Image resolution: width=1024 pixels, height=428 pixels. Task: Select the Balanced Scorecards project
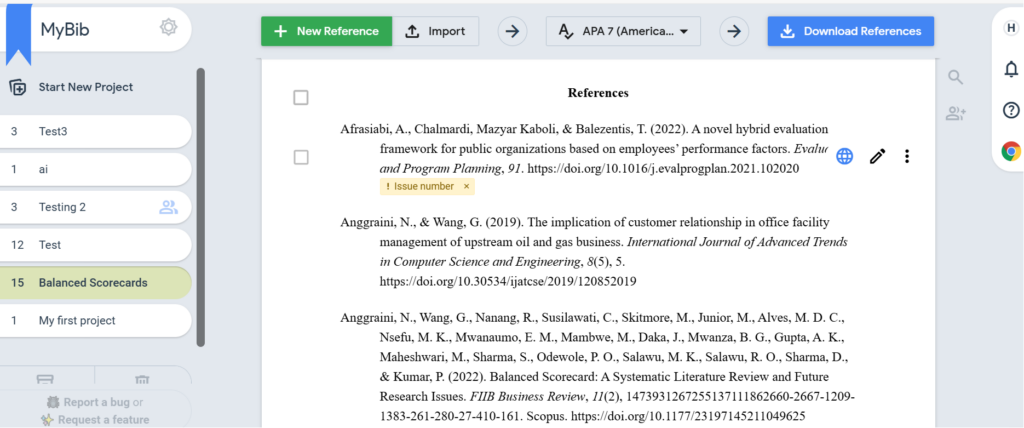click(x=95, y=283)
